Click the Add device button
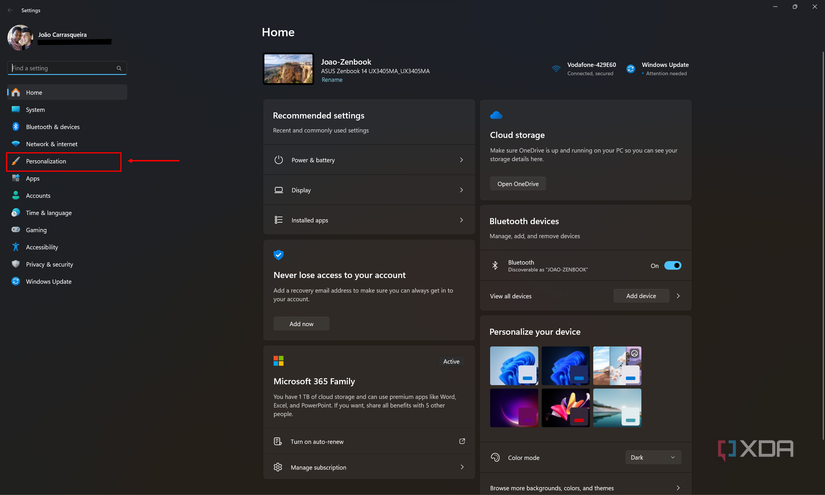Screen dimensions: 825x495 point(641,296)
